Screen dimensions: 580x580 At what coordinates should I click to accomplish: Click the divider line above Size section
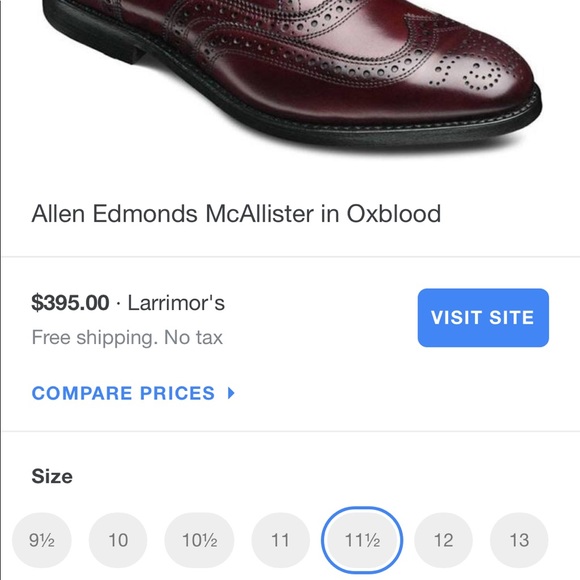(x=291, y=431)
